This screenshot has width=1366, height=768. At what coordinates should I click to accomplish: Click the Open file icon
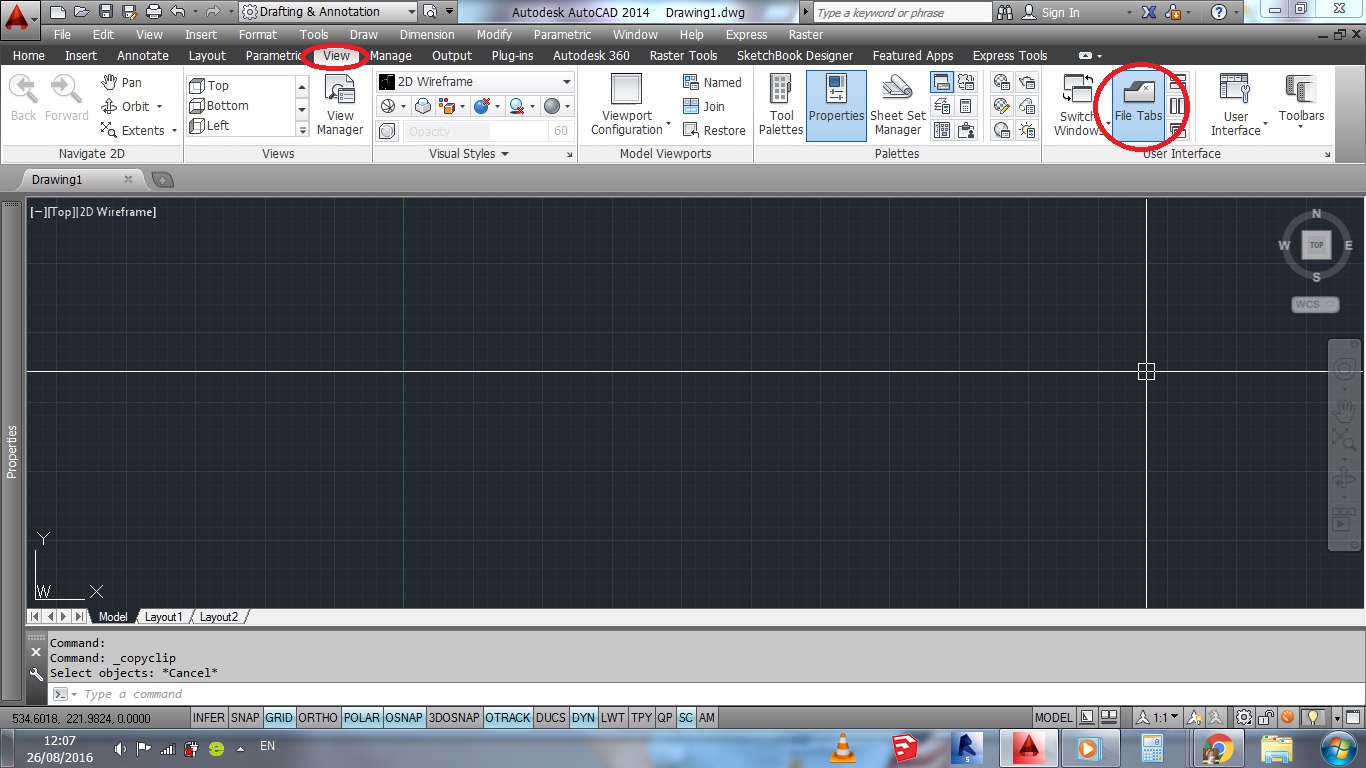point(82,12)
